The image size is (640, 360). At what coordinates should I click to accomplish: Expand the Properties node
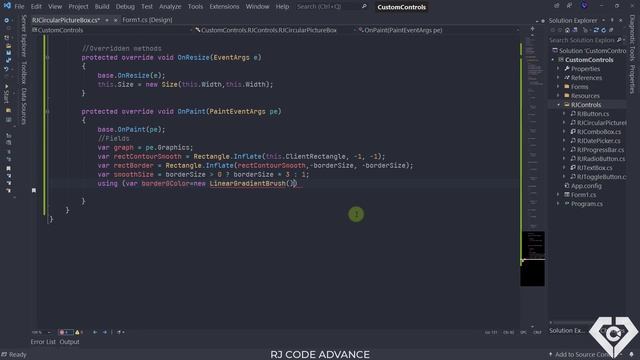point(559,69)
